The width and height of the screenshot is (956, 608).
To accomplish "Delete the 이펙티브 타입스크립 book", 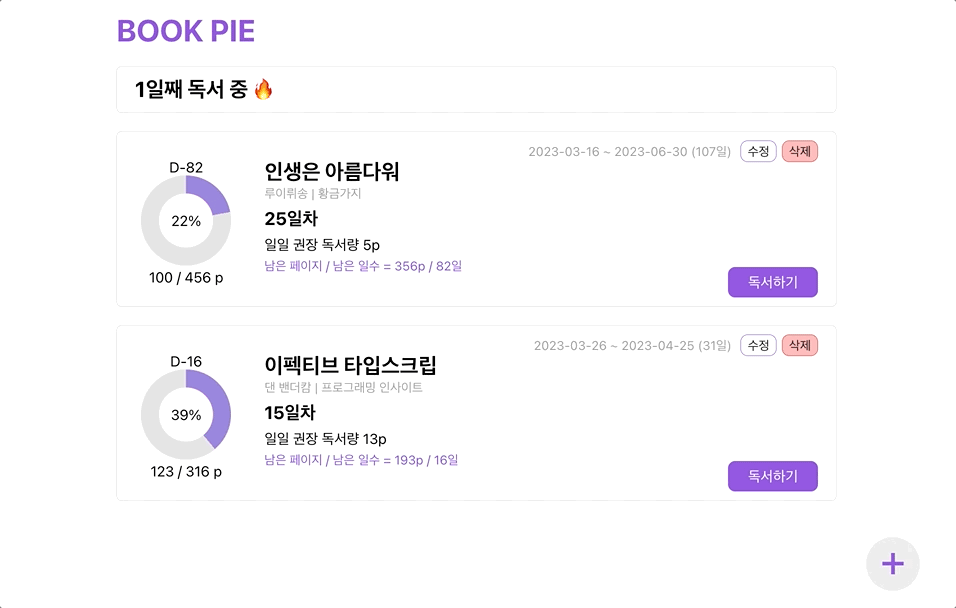I will 799,345.
